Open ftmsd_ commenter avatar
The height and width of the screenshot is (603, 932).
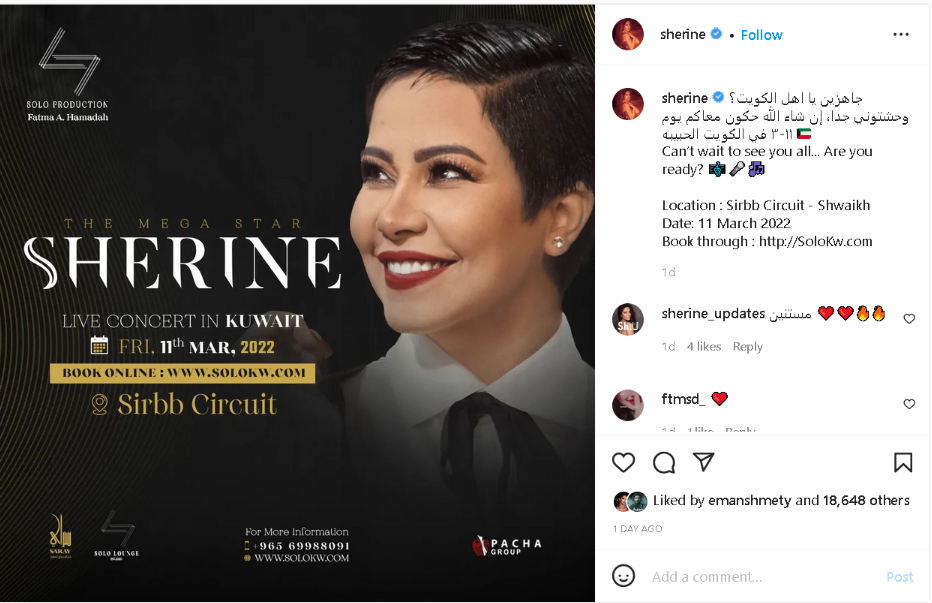[628, 405]
